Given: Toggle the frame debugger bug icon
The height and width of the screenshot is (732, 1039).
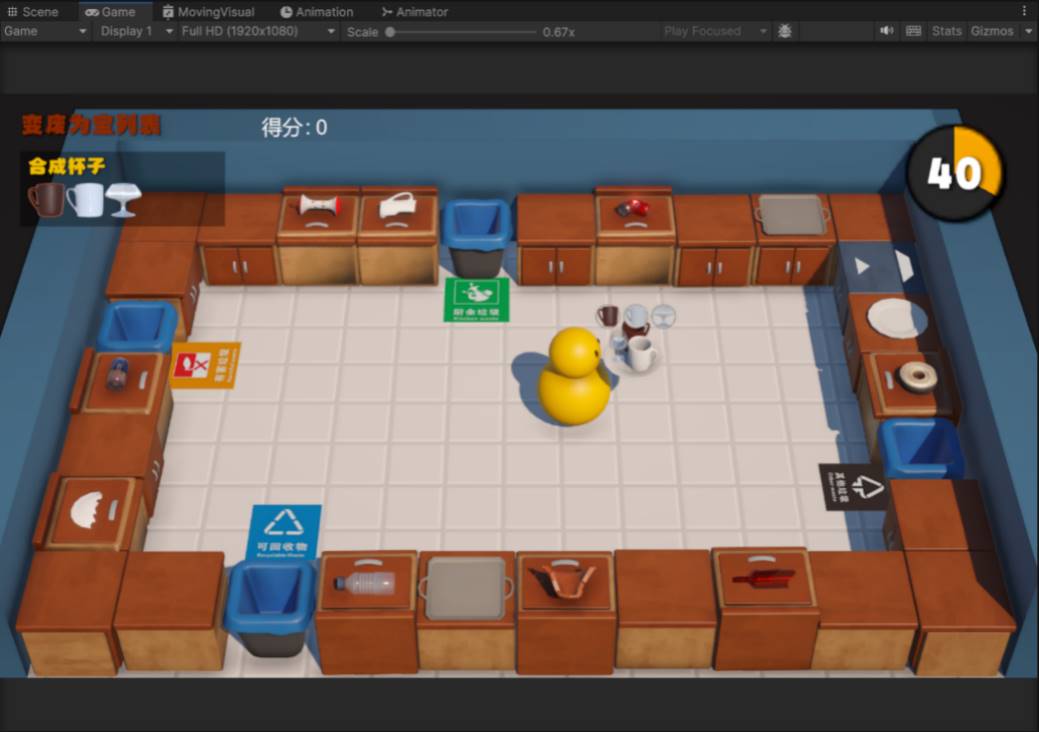Looking at the screenshot, I should coord(785,31).
